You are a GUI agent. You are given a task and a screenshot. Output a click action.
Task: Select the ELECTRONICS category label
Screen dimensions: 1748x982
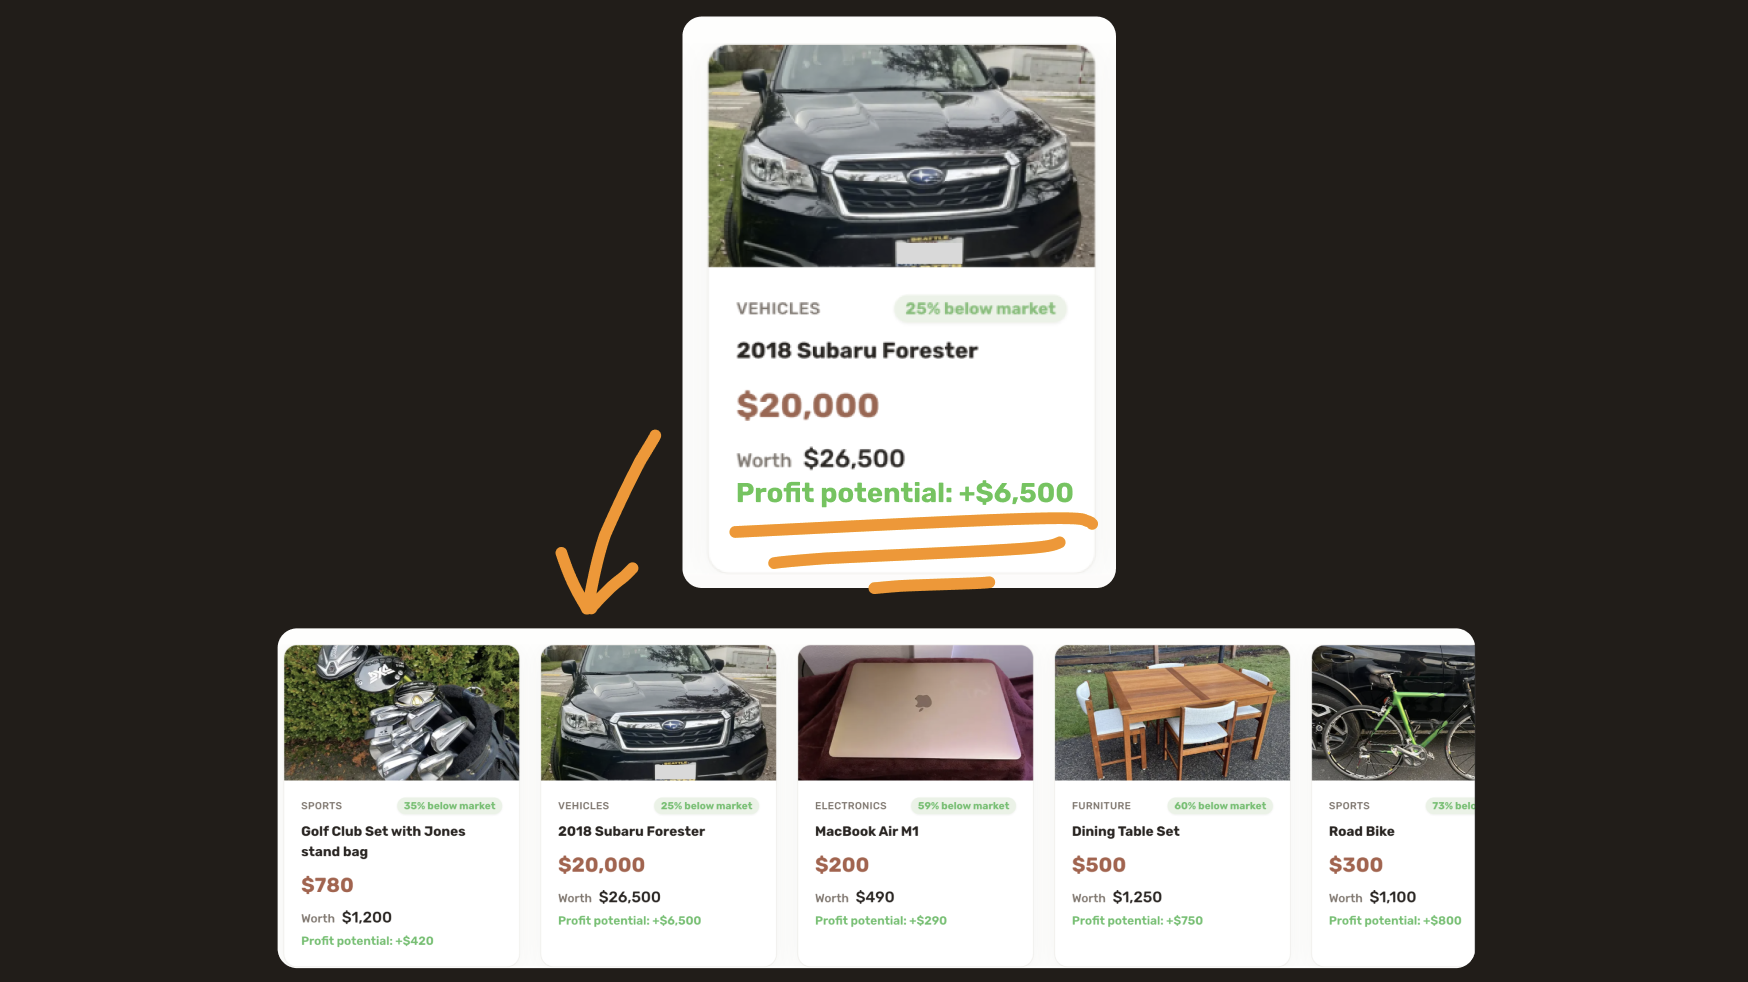coord(851,806)
